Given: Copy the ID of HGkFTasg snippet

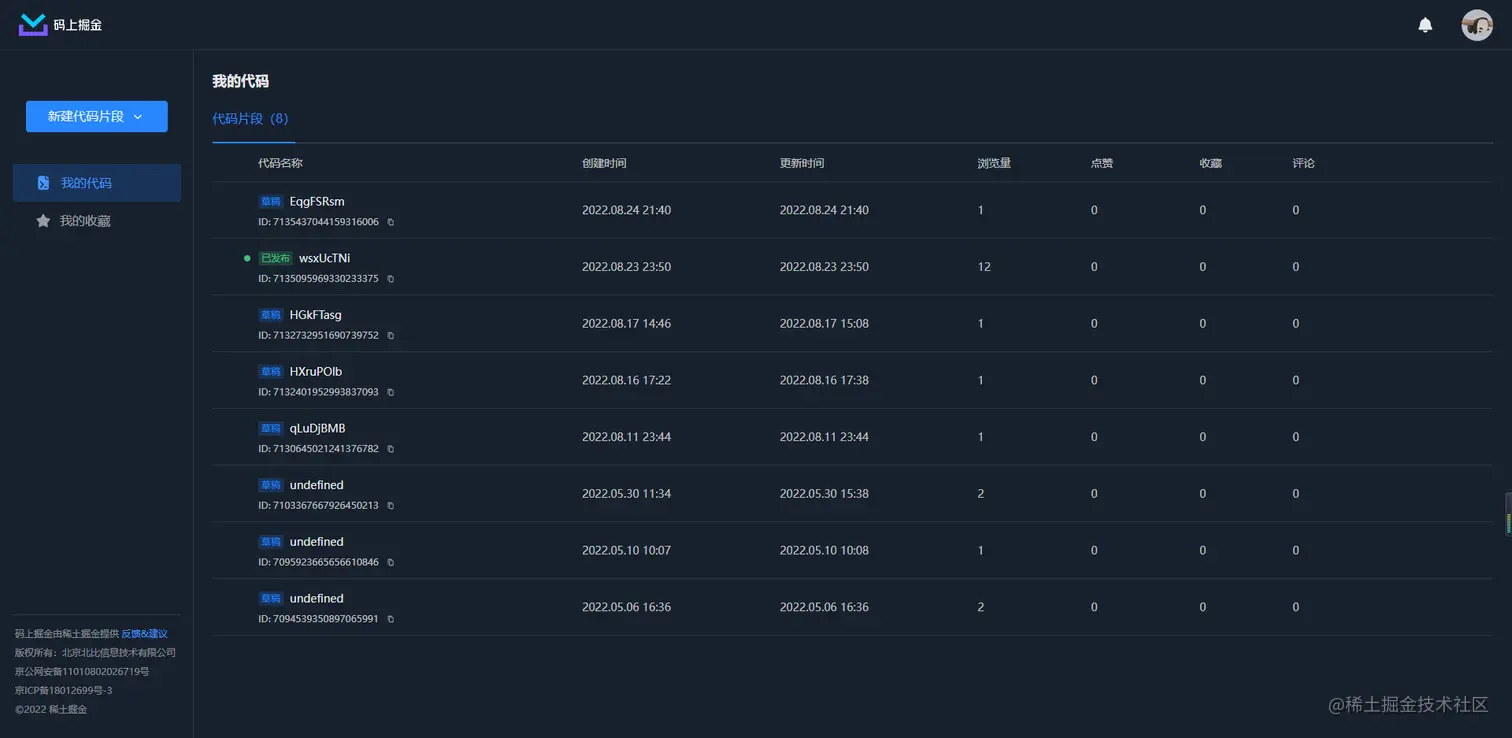Looking at the screenshot, I should (x=390, y=336).
